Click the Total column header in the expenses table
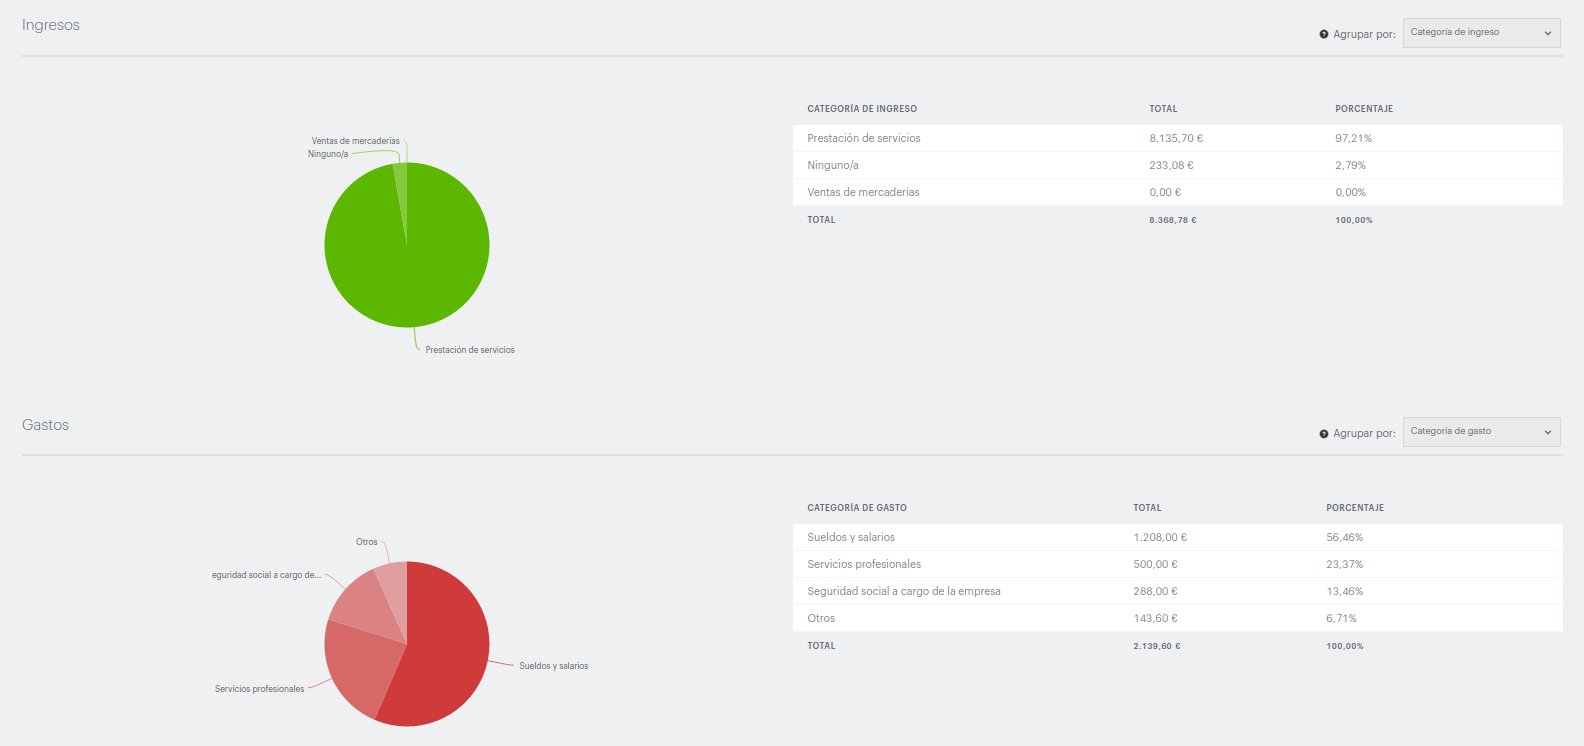The image size is (1584, 746). click(x=1147, y=508)
